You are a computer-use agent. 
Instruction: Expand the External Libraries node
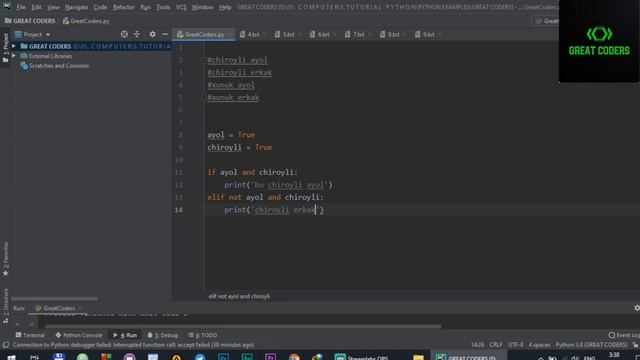click(13, 56)
